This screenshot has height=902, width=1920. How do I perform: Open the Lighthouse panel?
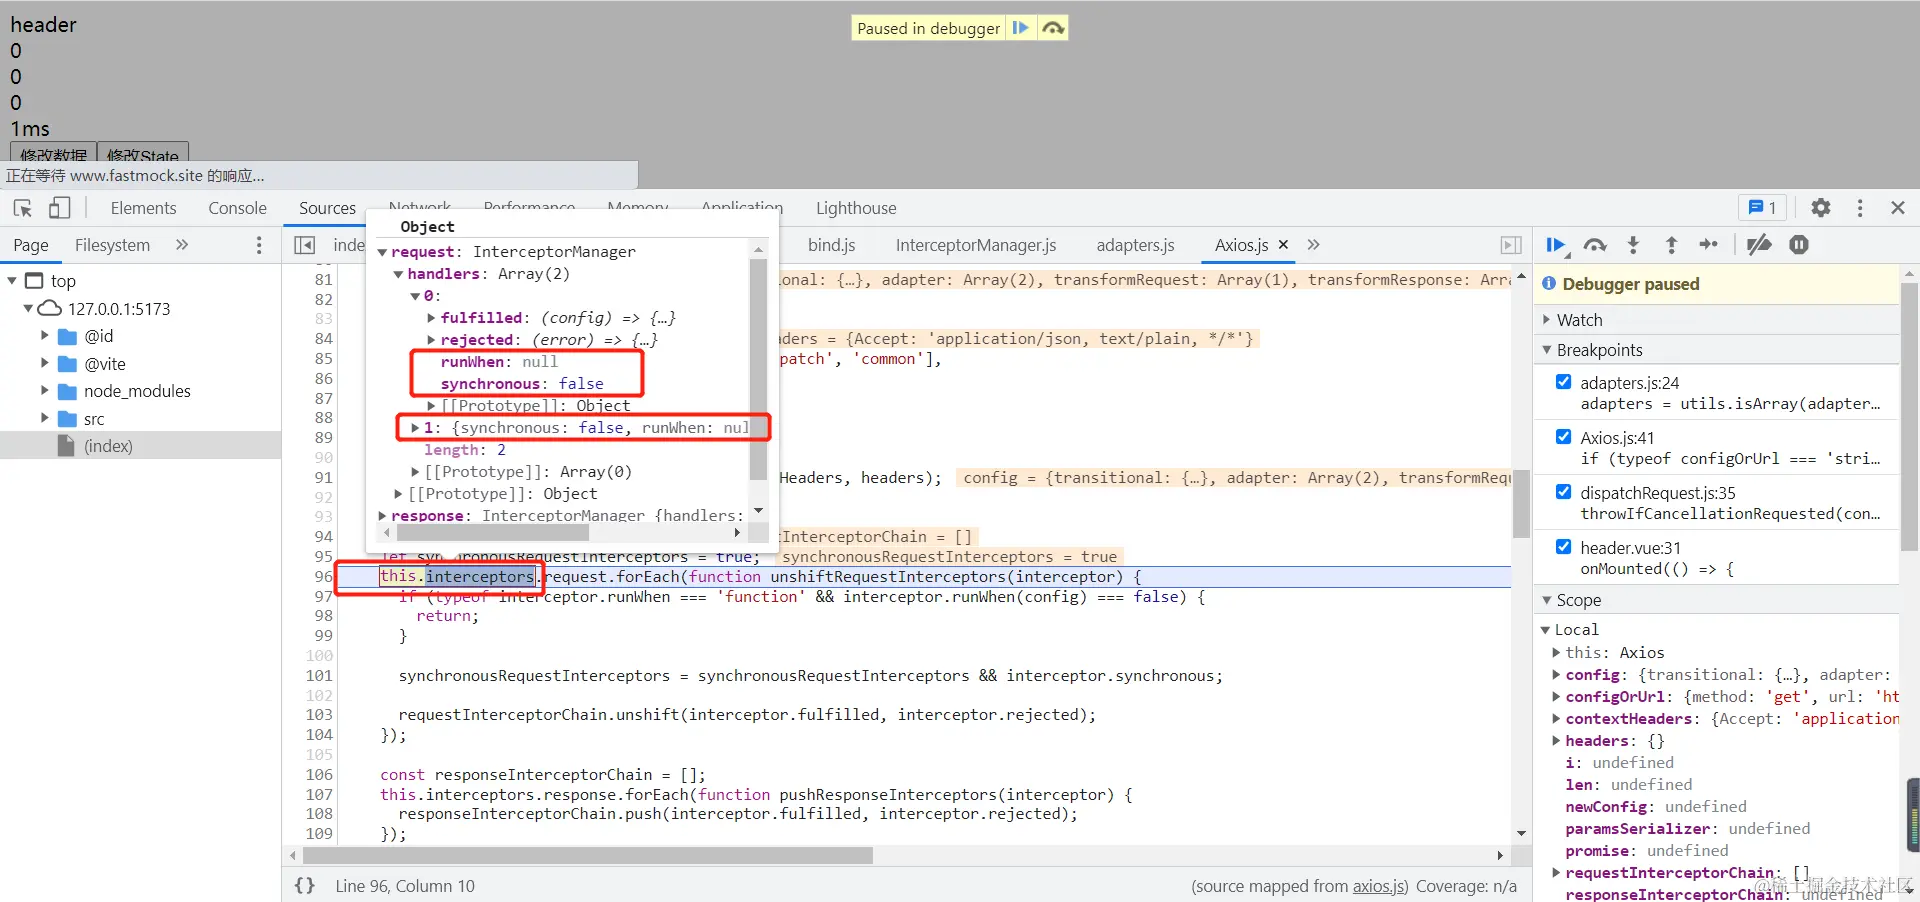(x=856, y=208)
